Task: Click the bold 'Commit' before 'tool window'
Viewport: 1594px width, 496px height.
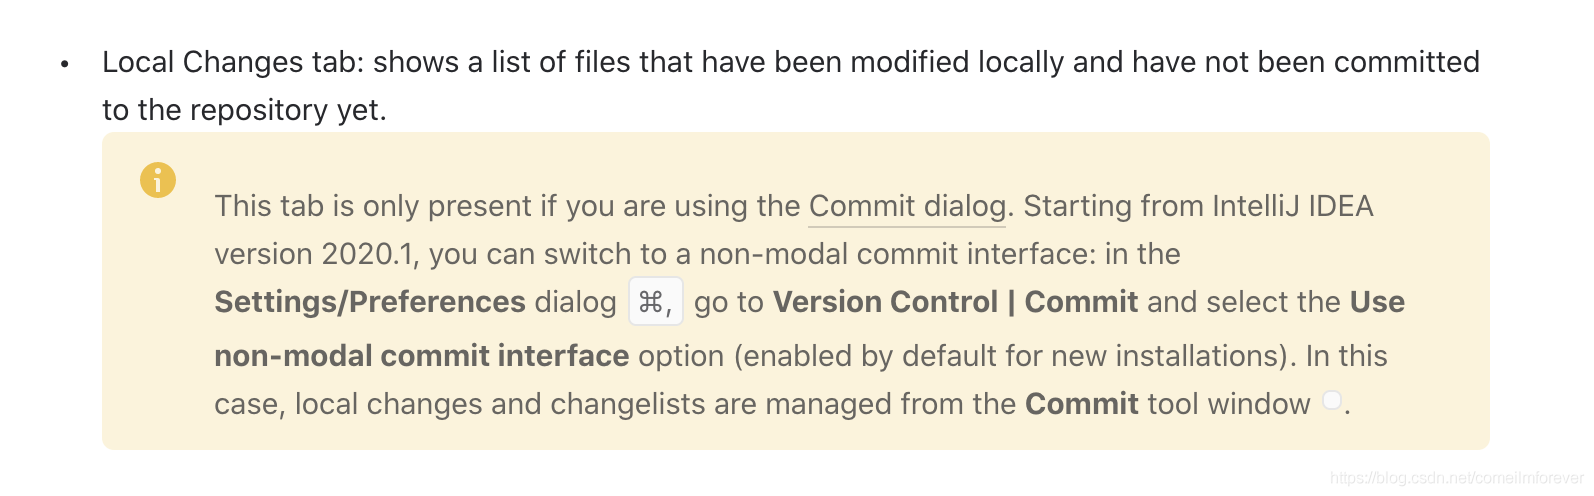Action: tap(1081, 404)
